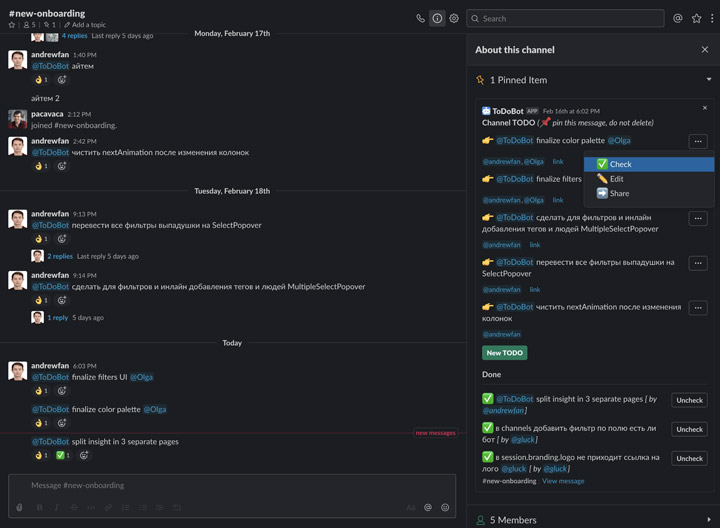Open more options vertical dots in header

coord(712,18)
